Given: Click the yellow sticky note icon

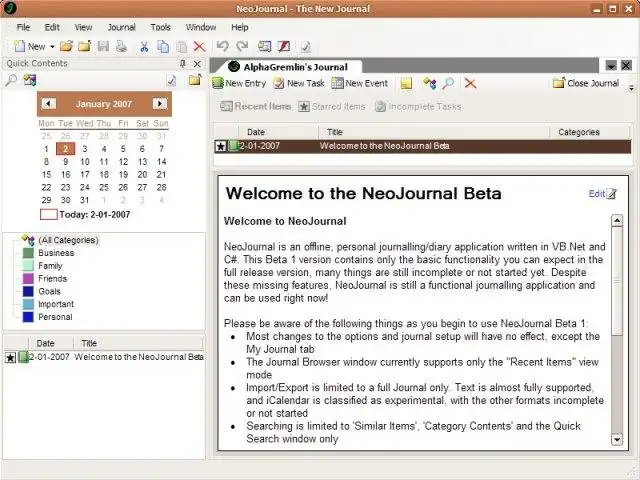Looking at the screenshot, I should 406,83.
